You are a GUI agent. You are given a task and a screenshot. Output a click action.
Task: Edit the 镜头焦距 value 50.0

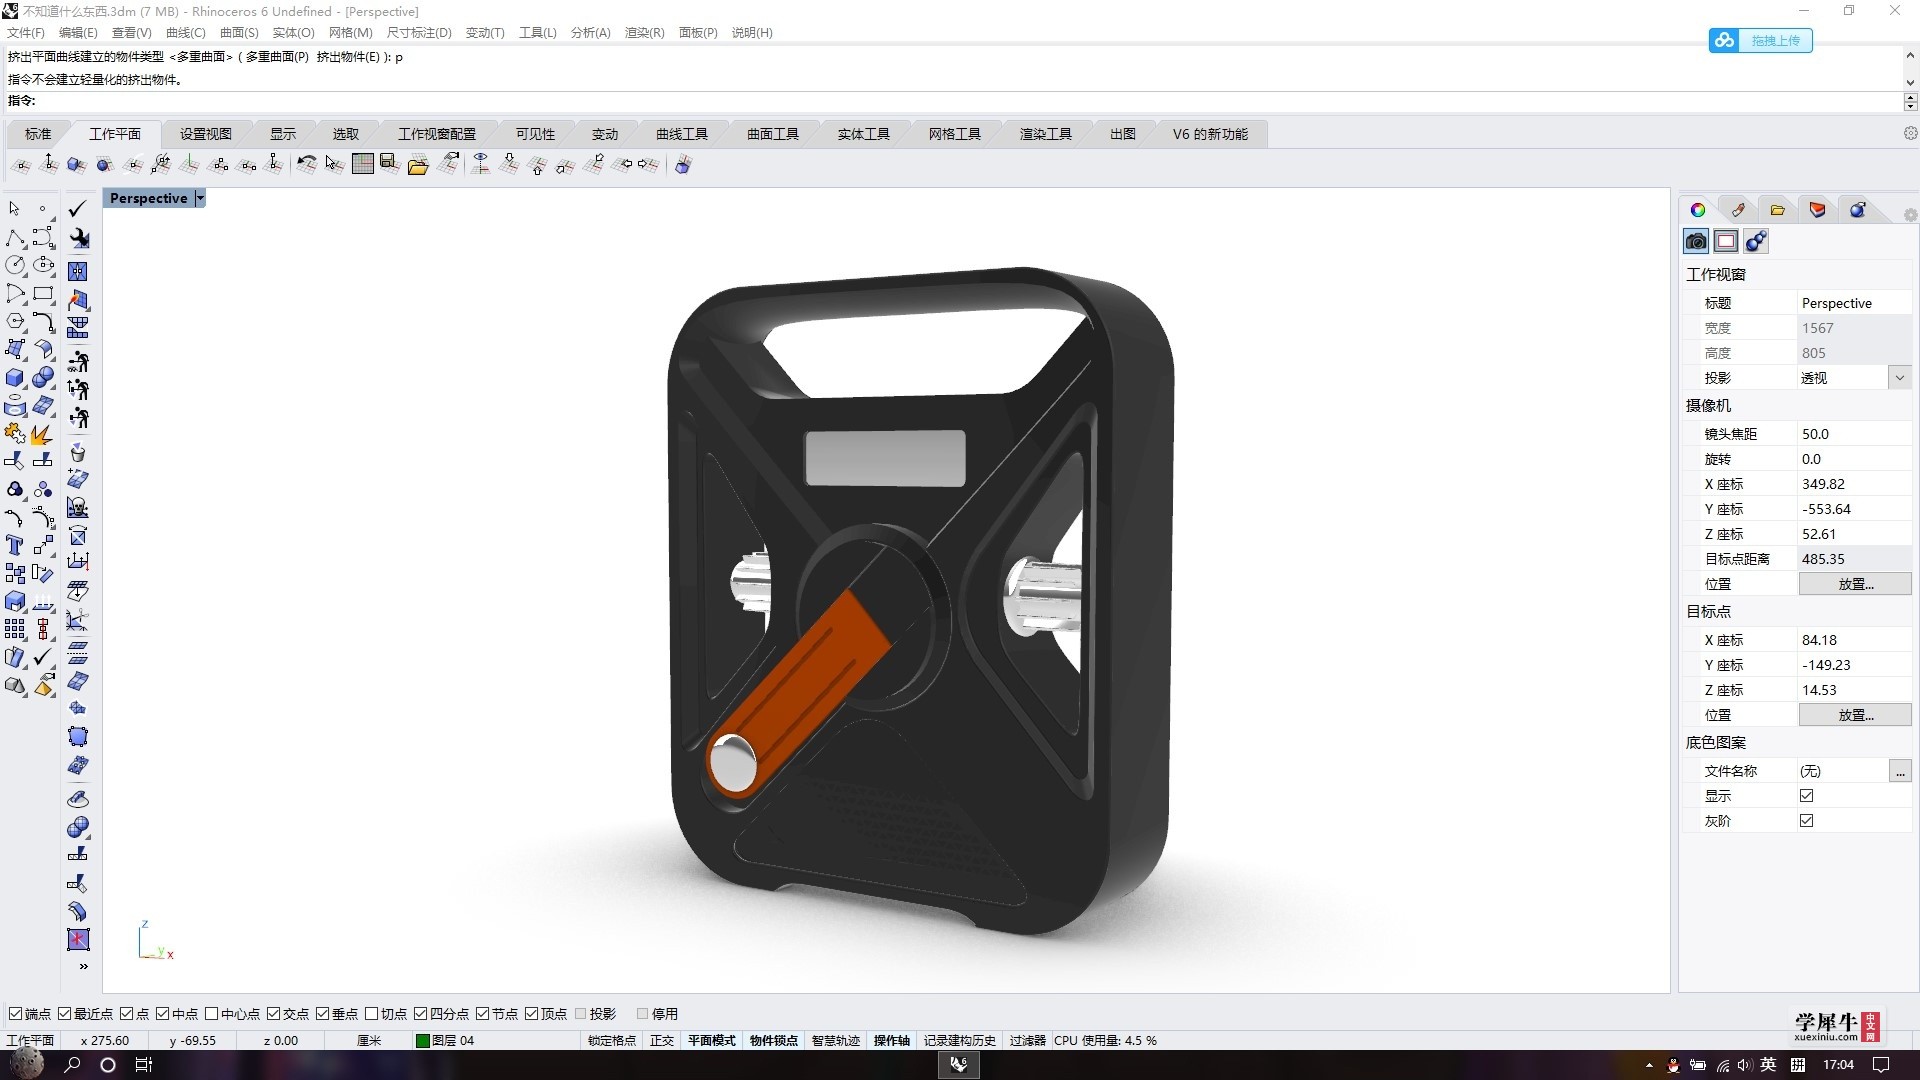coord(1854,434)
